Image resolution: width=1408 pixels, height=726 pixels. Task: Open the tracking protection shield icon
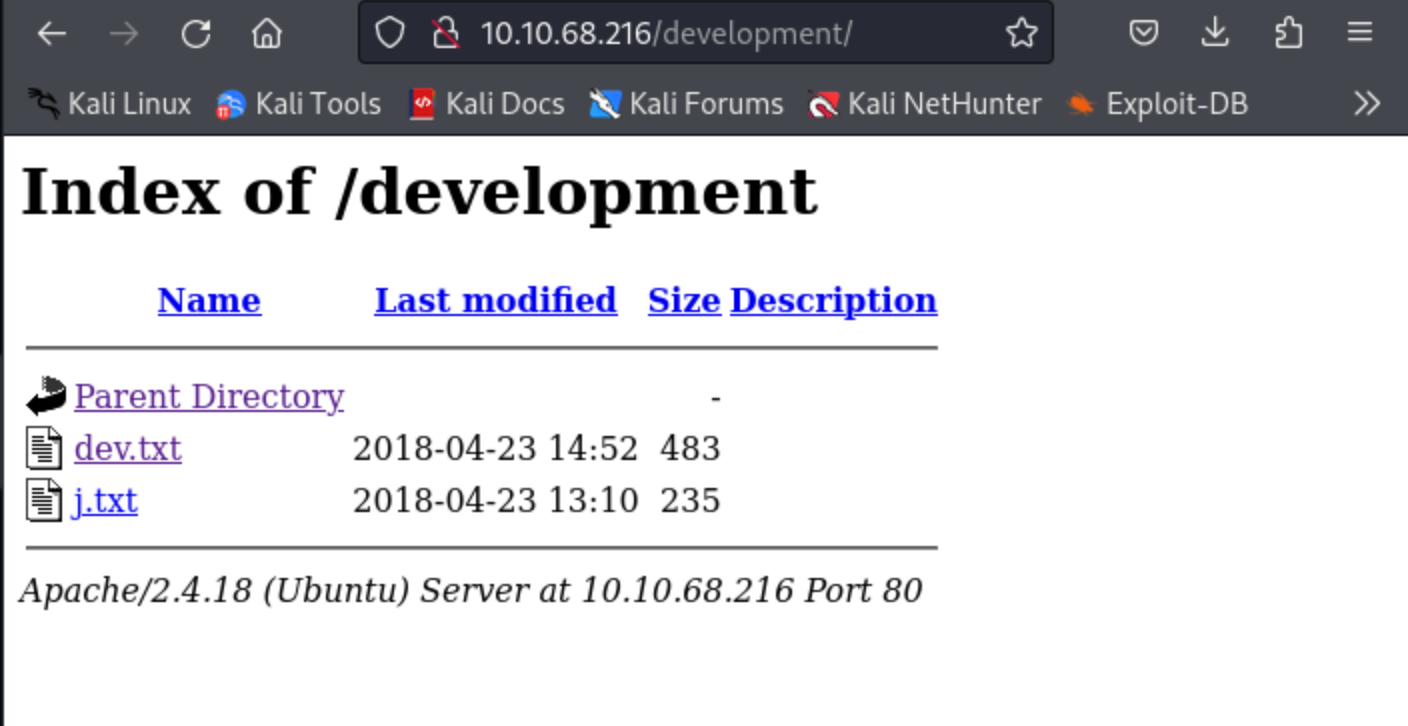(x=389, y=34)
